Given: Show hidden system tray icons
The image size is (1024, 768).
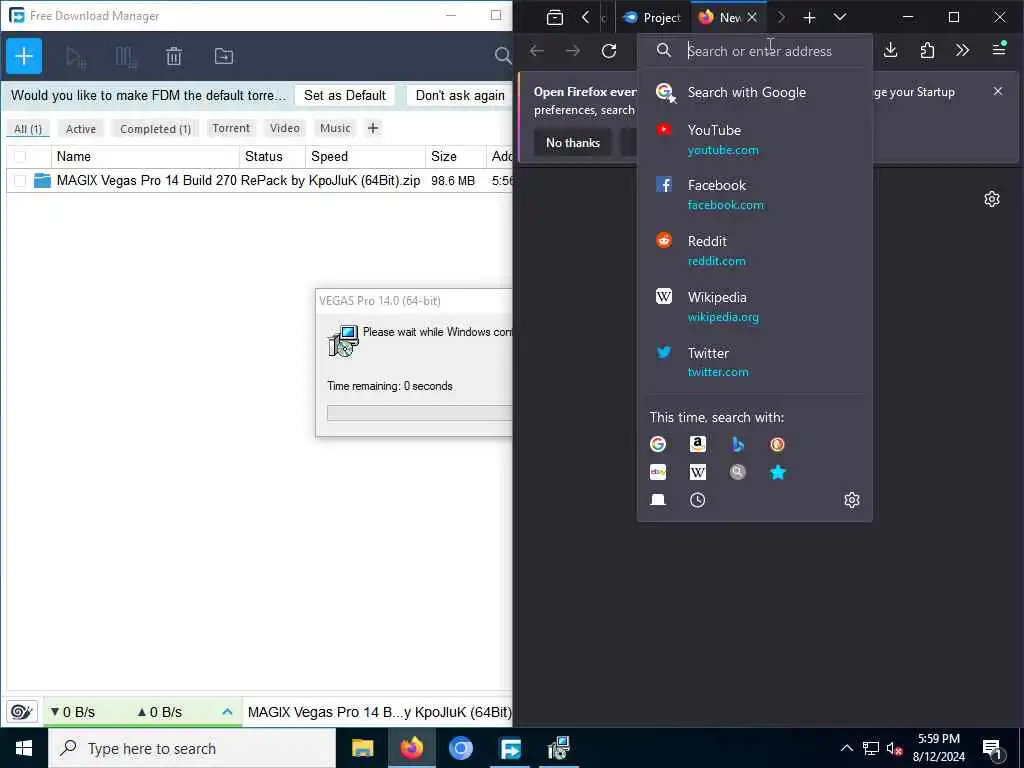Looking at the screenshot, I should 846,748.
